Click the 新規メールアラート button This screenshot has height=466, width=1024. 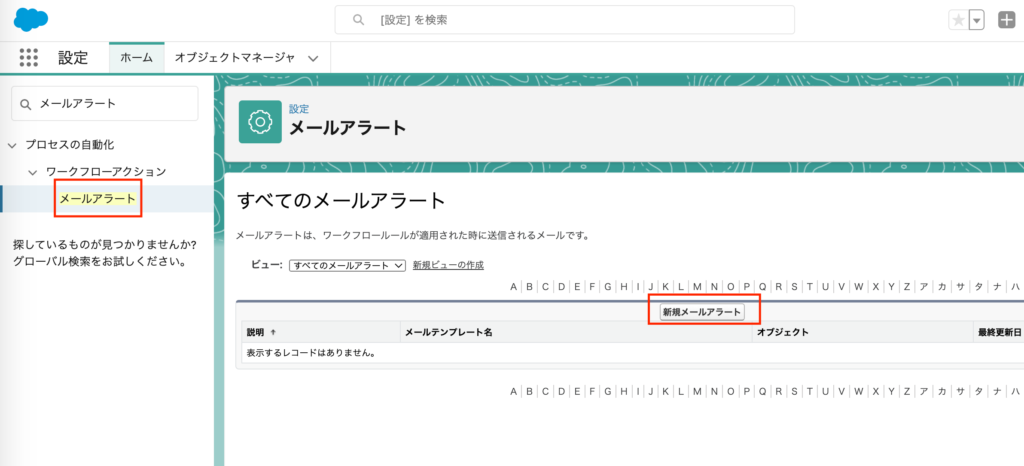pyautogui.click(x=703, y=312)
